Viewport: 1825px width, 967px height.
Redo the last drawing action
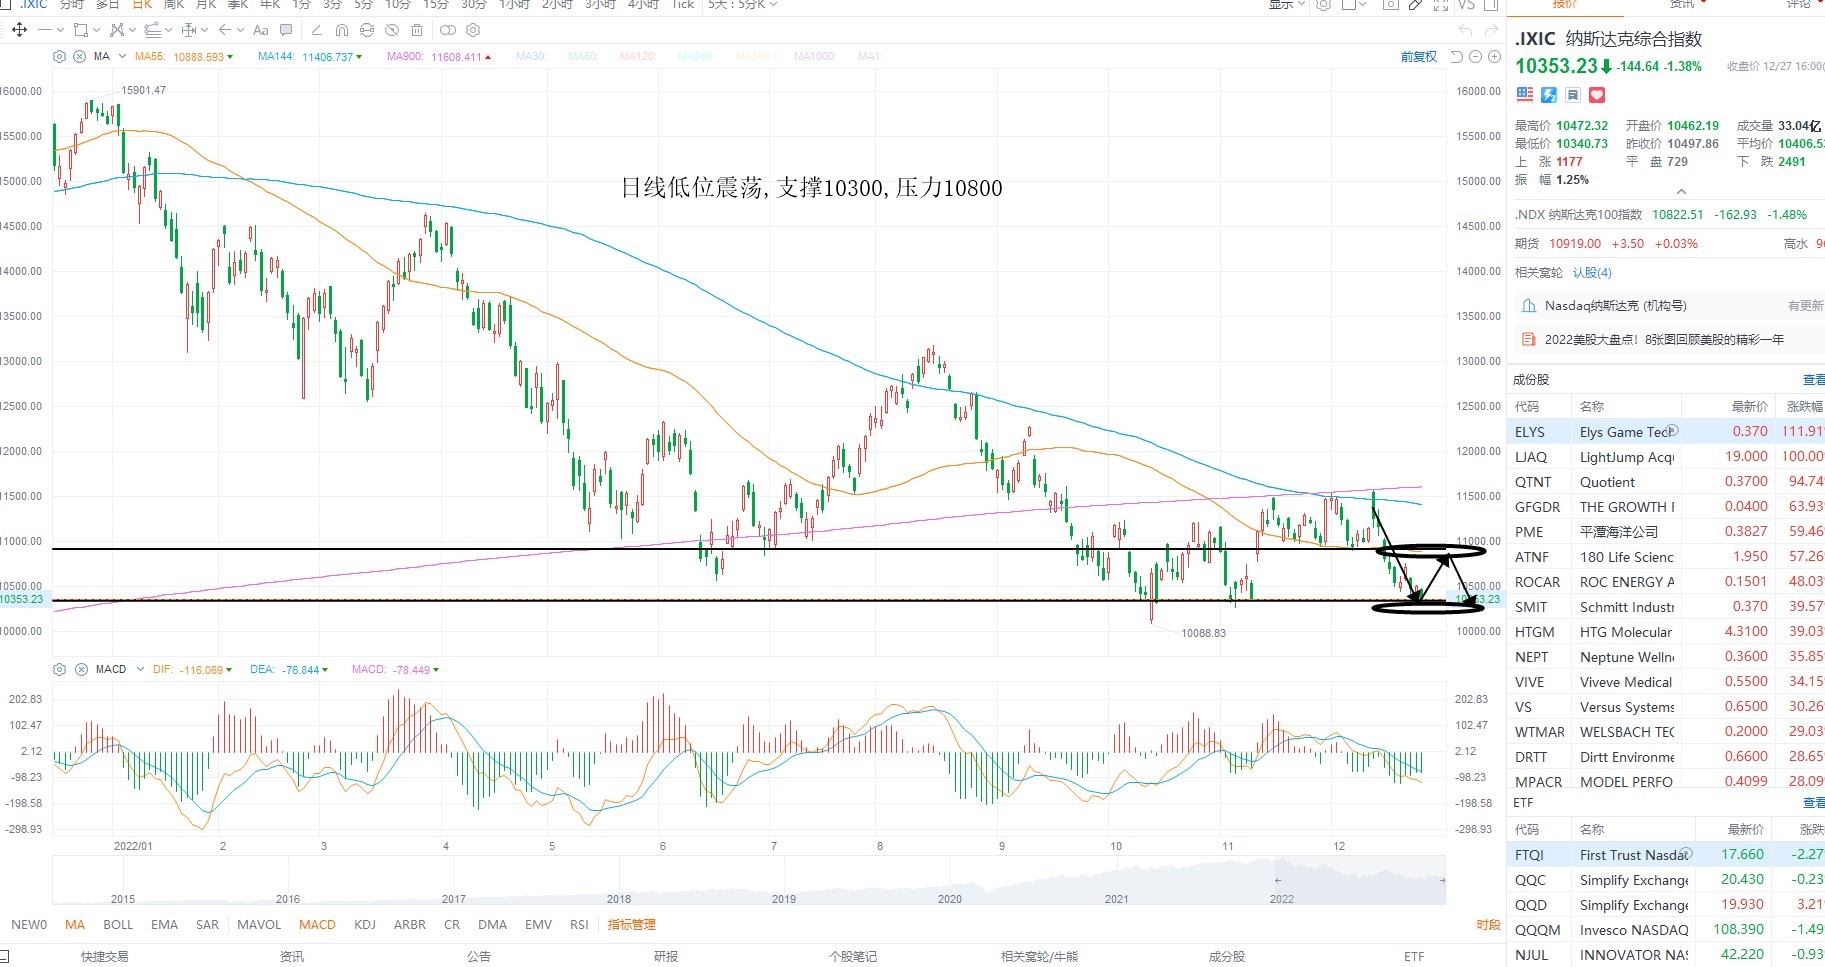point(1491,30)
